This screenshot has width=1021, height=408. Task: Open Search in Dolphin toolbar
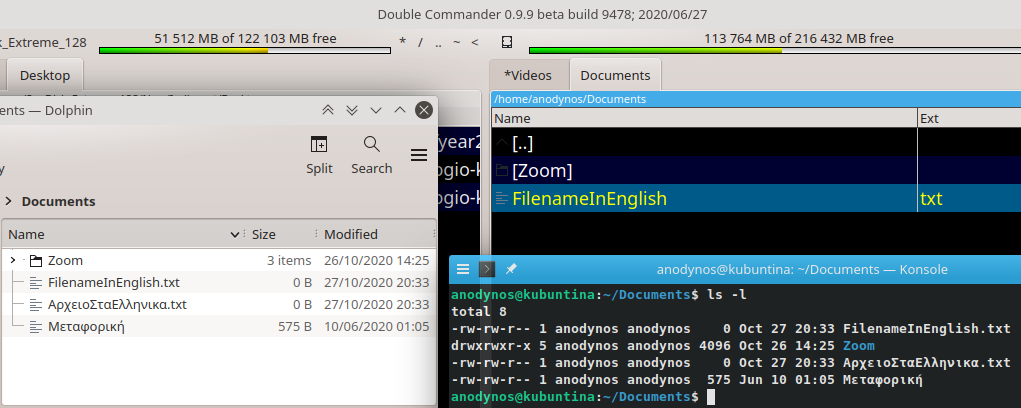[x=371, y=145]
